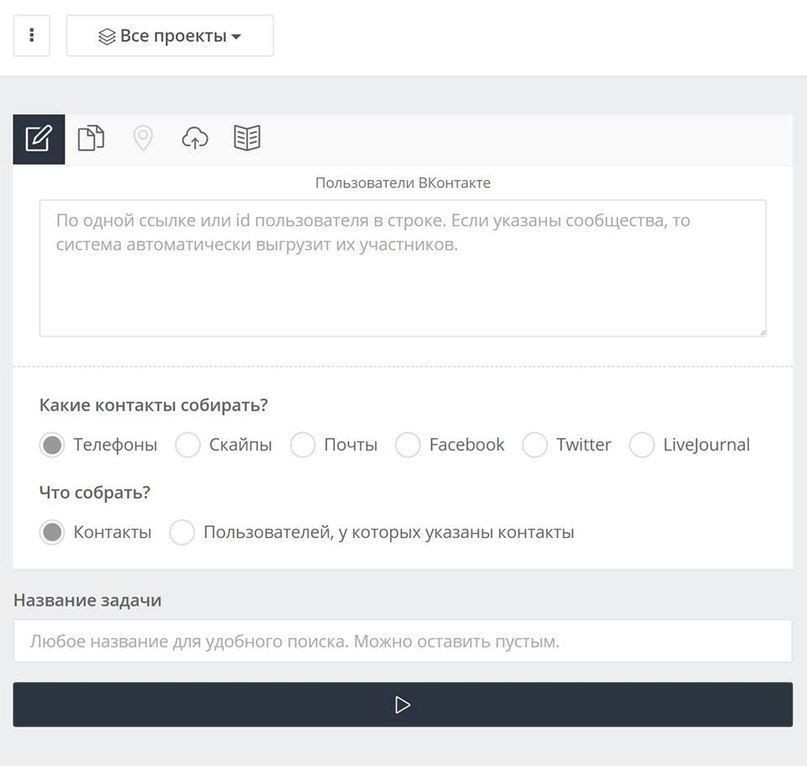
Task: Select the LiveJournal radio button
Action: click(642, 445)
